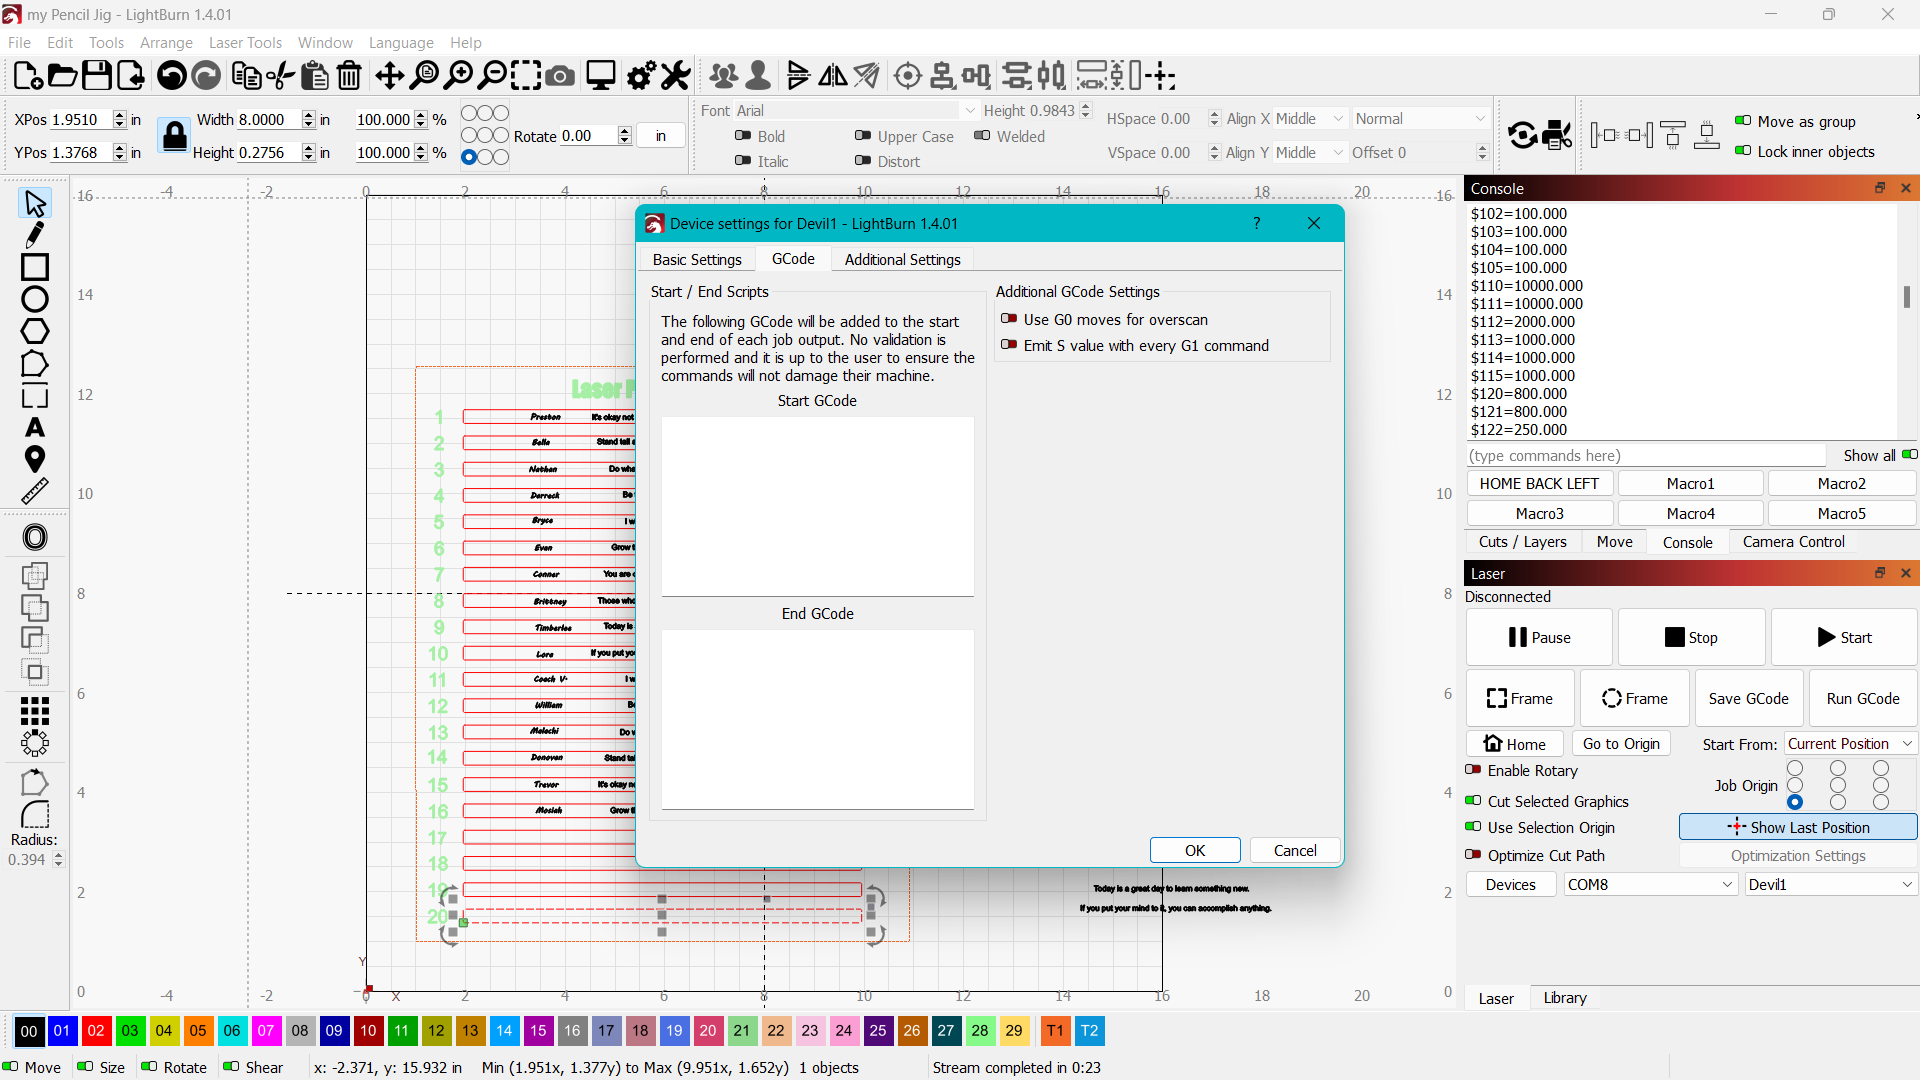Click the New File toolbar icon
Image resolution: width=1920 pixels, height=1080 pixels.
tap(28, 76)
